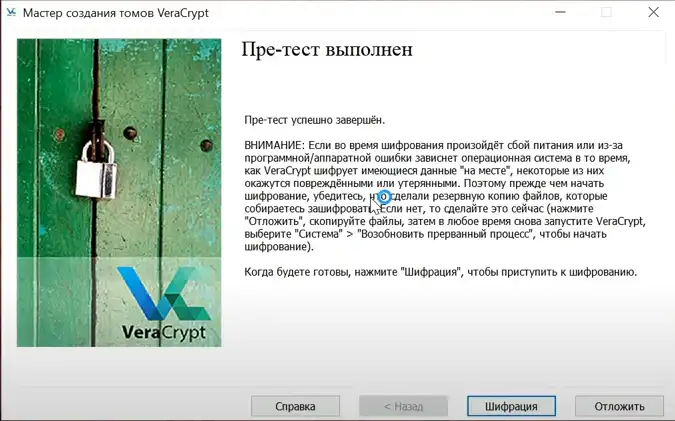Screen dimensions: 675x421
Task: Open help with the Справка button
Action: (x=296, y=407)
